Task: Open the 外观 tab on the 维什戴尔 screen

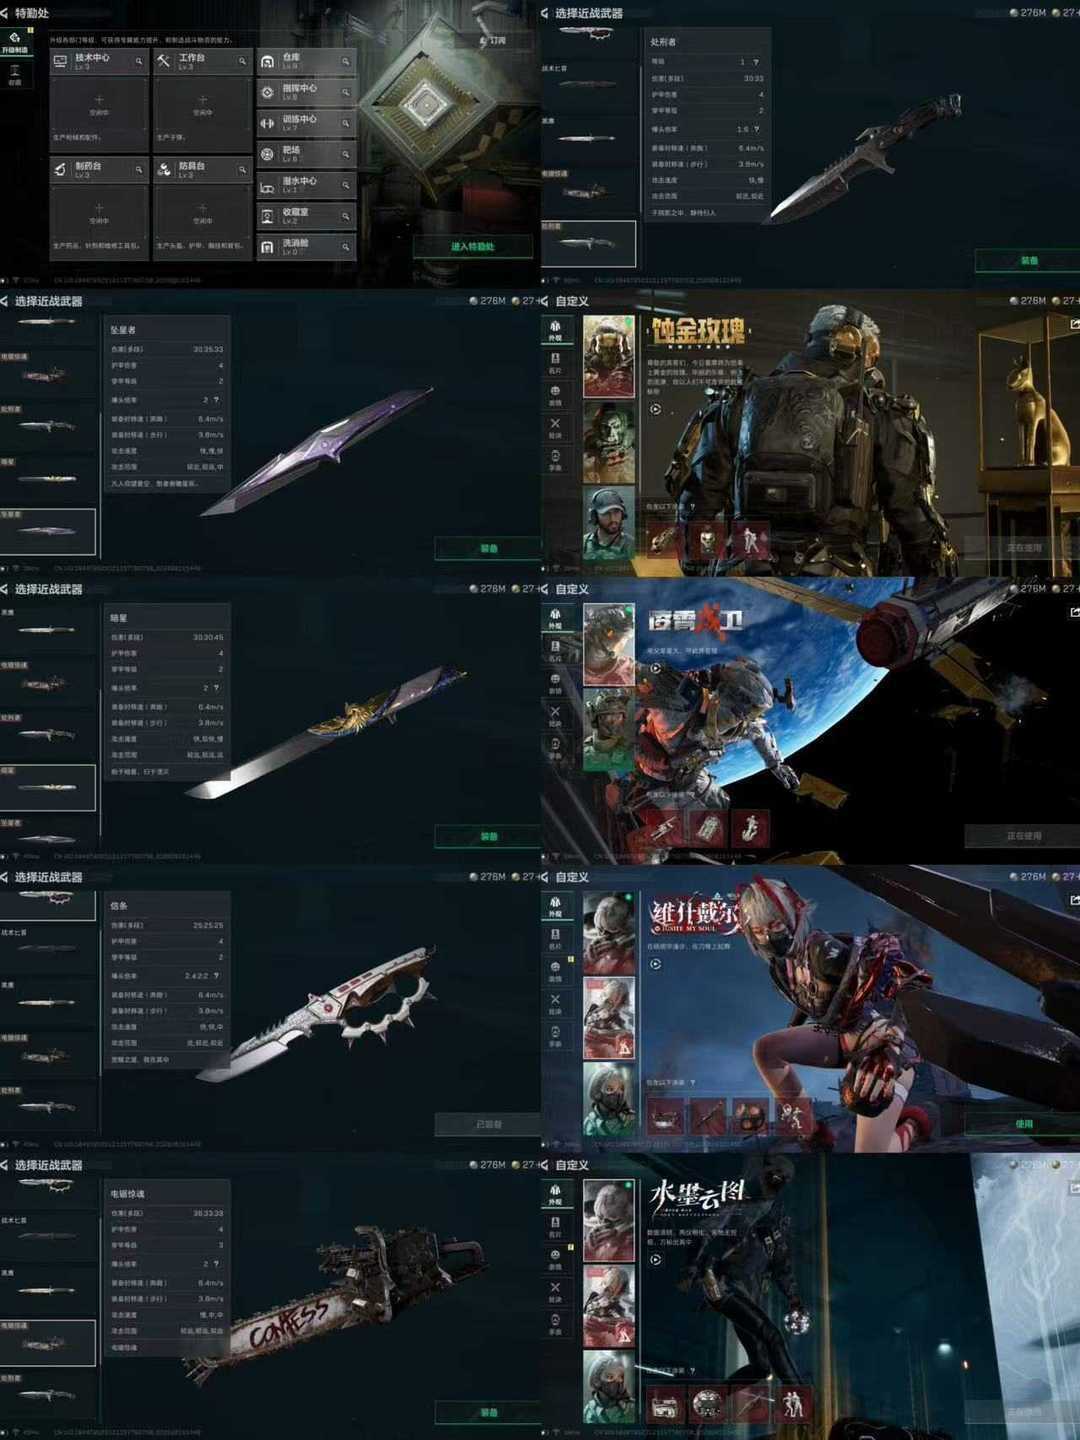Action: (555, 906)
